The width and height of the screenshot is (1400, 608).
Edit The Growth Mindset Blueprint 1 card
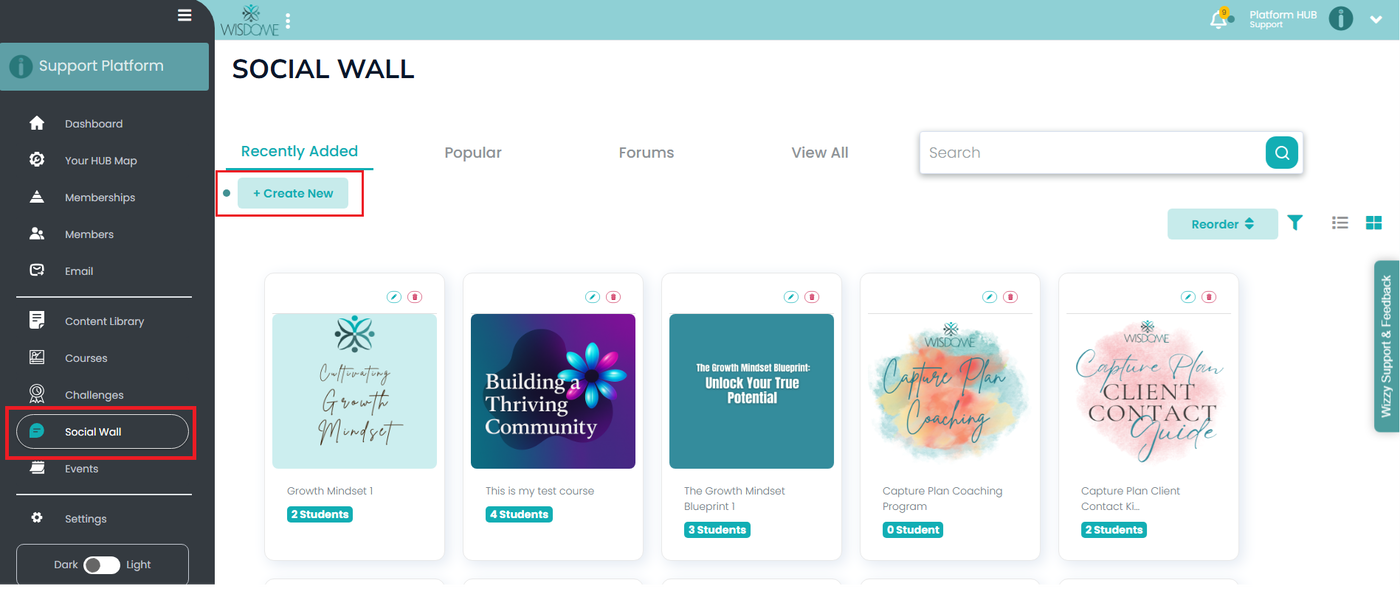click(x=791, y=297)
